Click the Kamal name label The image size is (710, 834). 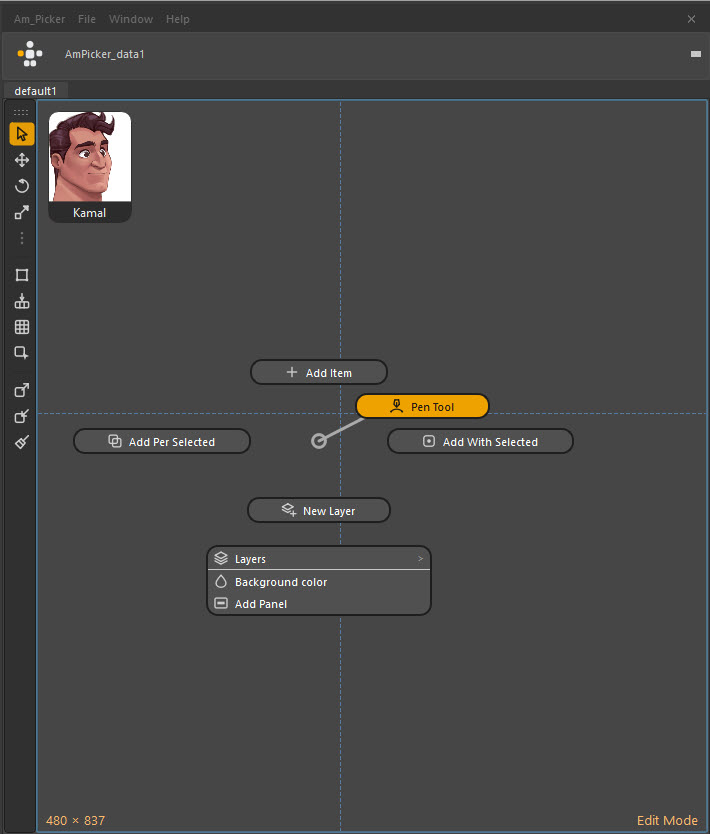(x=89, y=213)
